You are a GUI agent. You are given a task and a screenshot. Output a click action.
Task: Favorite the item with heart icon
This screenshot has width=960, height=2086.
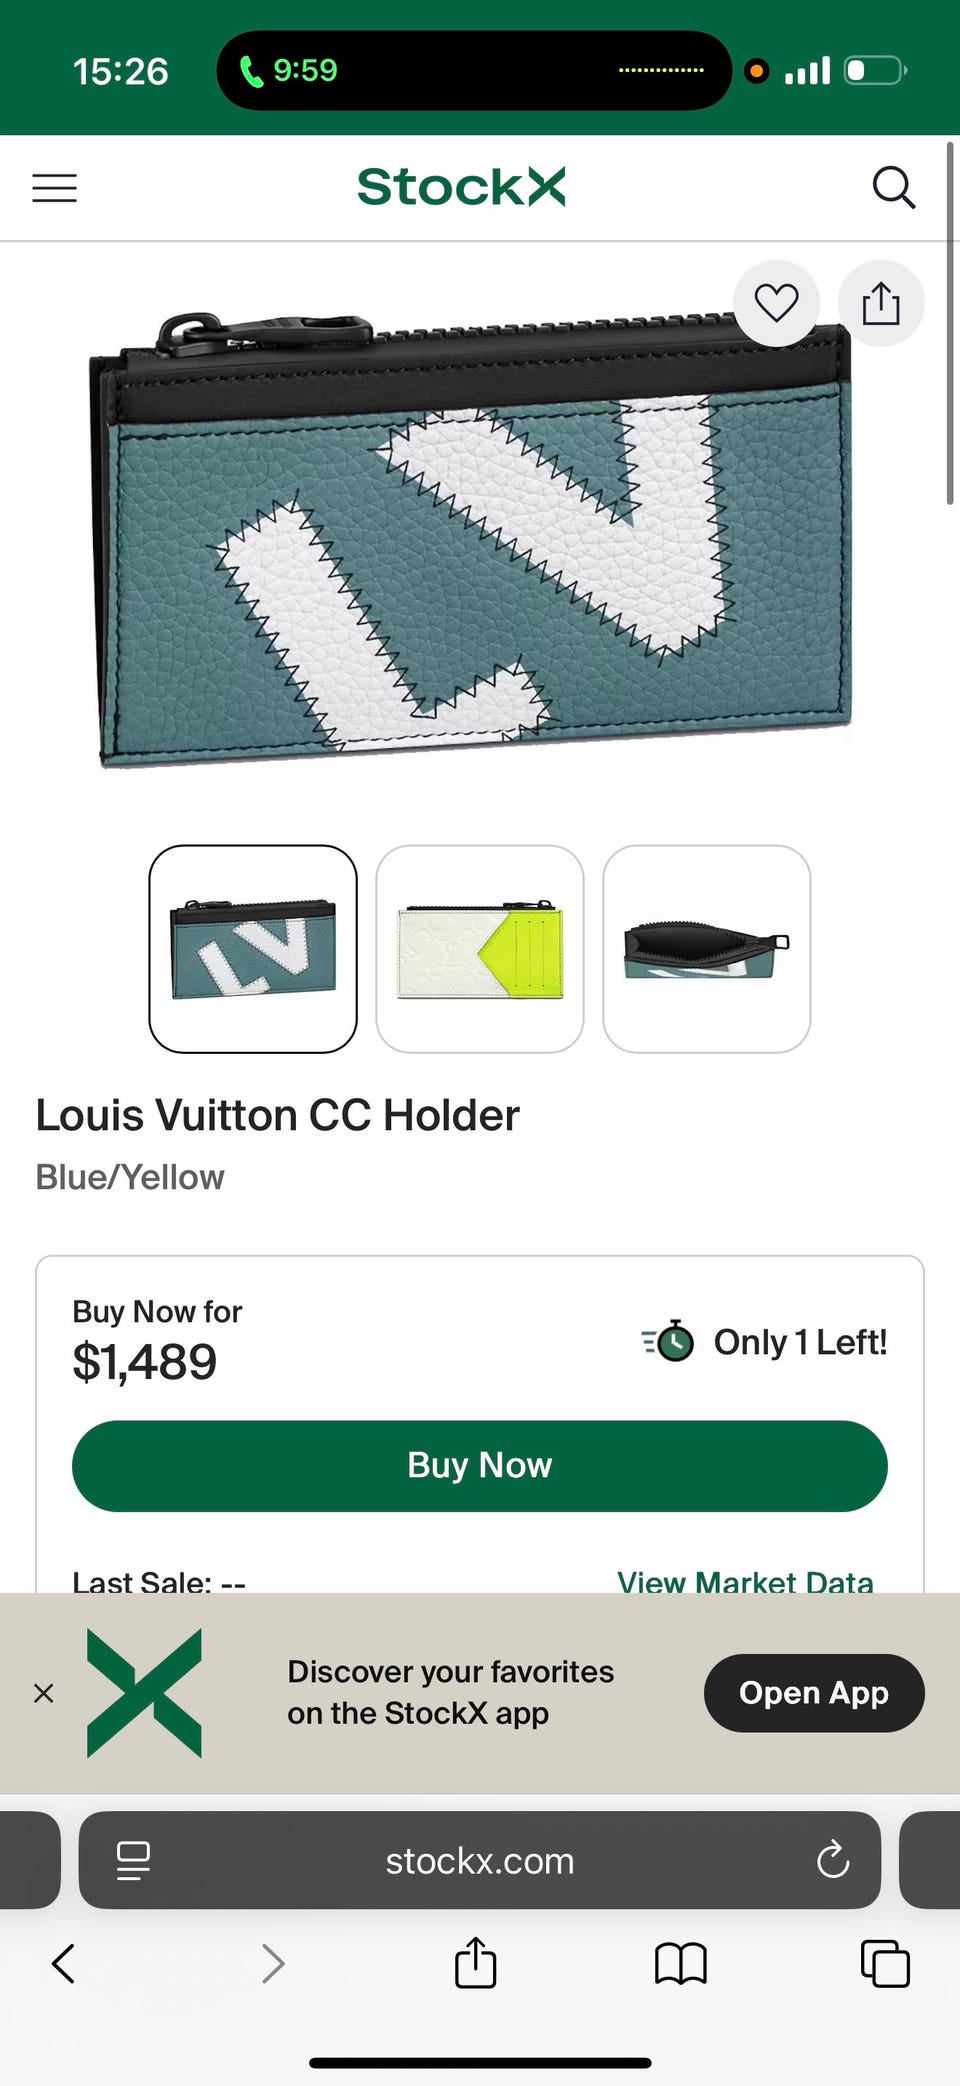[776, 303]
